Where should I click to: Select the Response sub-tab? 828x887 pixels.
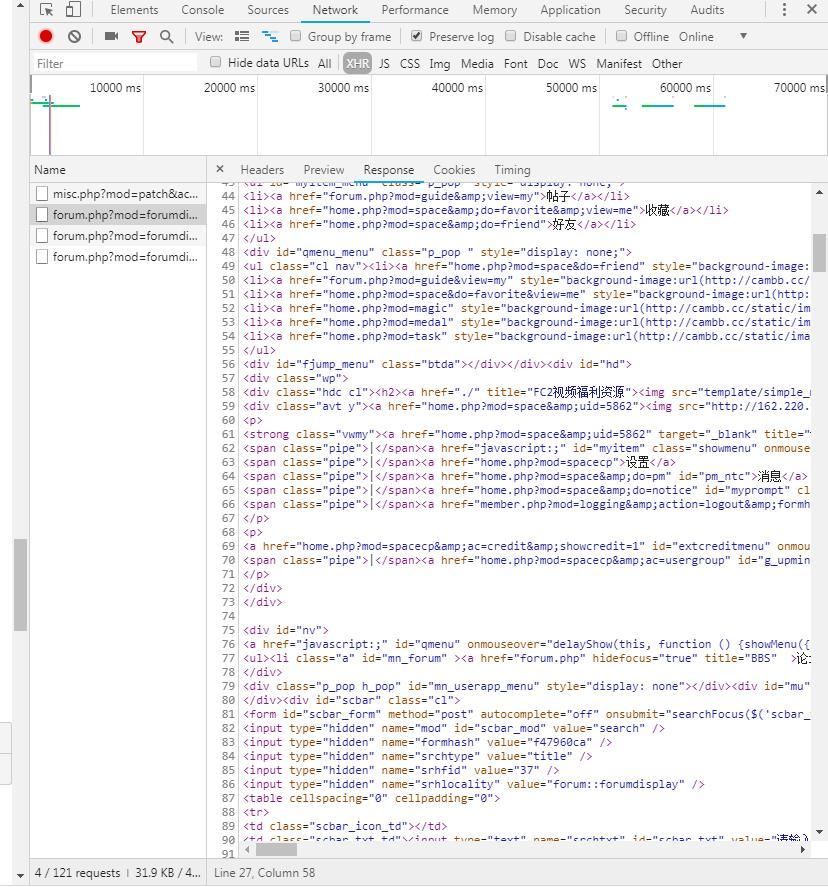pos(389,170)
